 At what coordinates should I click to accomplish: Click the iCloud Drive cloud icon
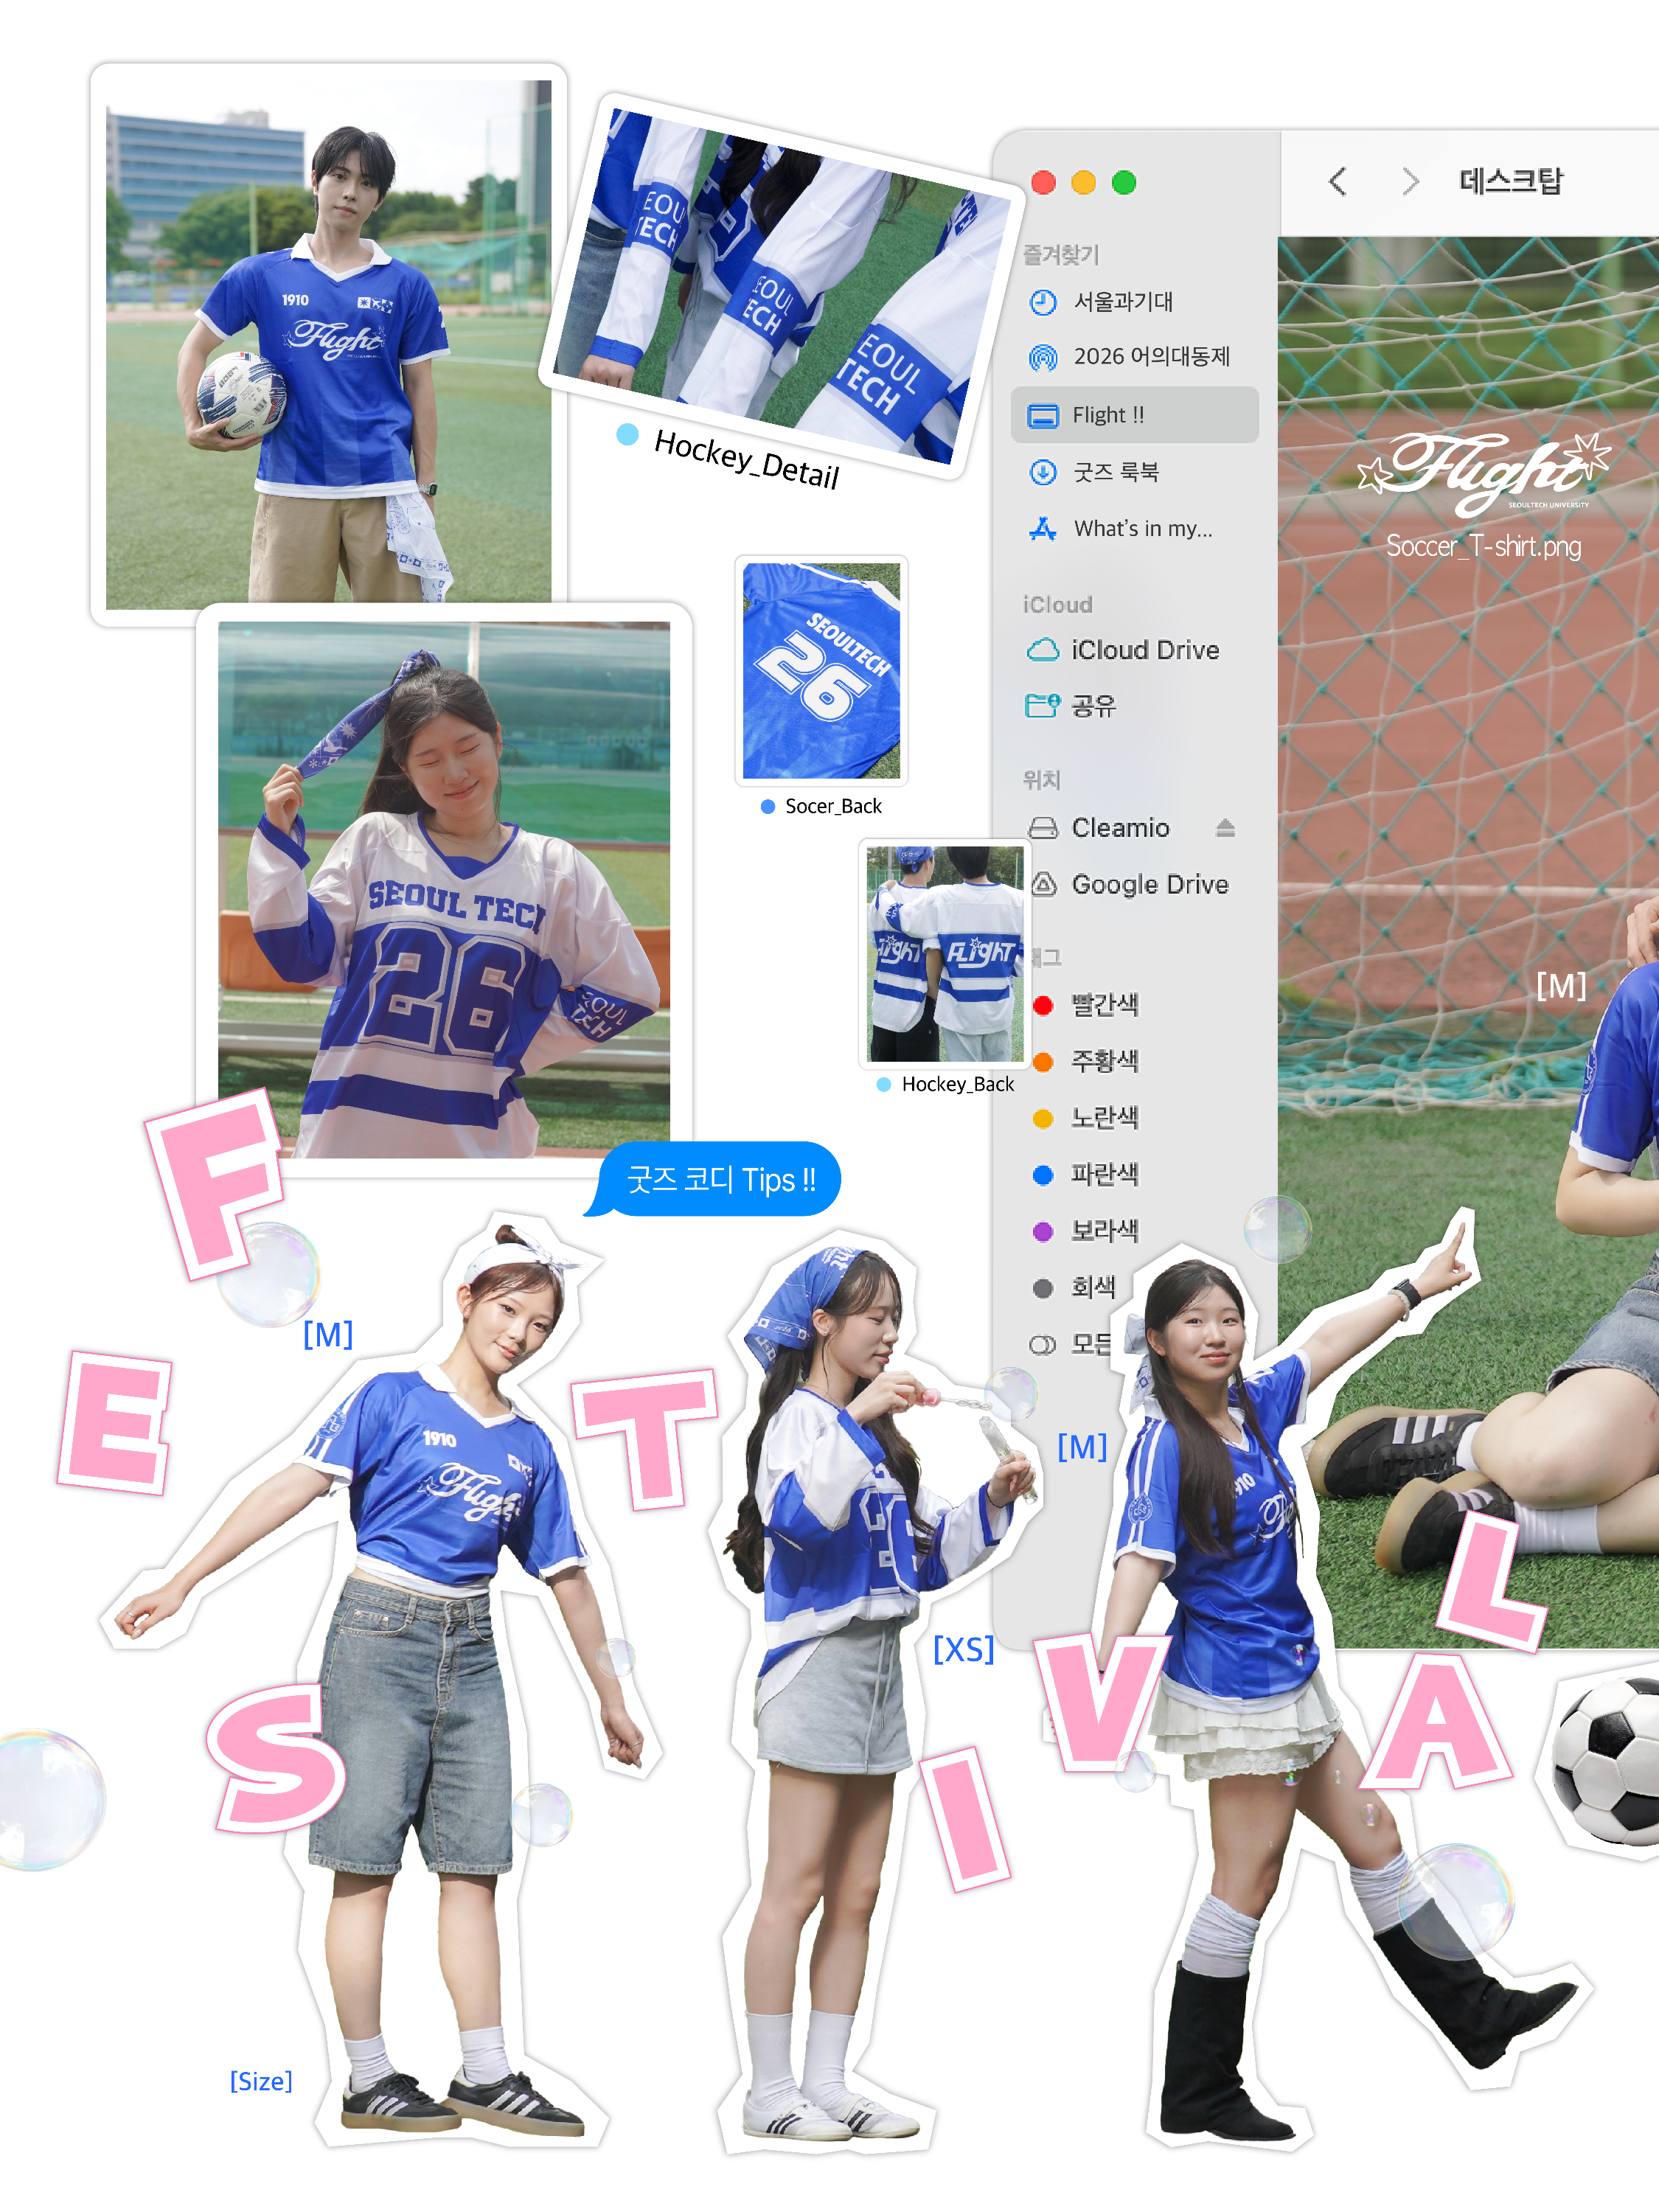1043,650
